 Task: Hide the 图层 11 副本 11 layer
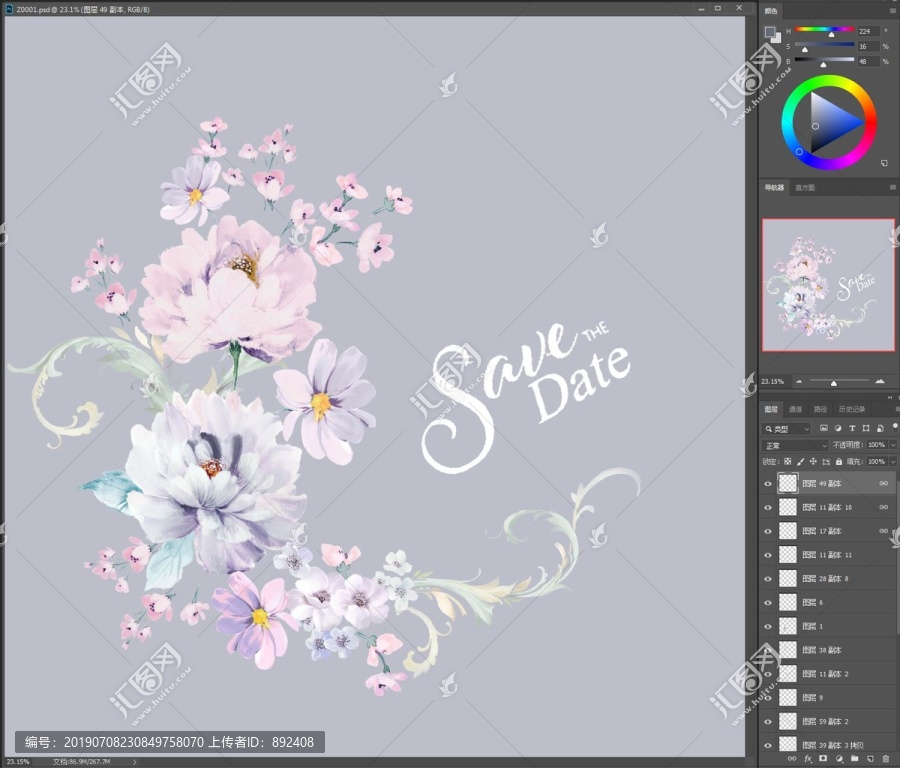768,555
